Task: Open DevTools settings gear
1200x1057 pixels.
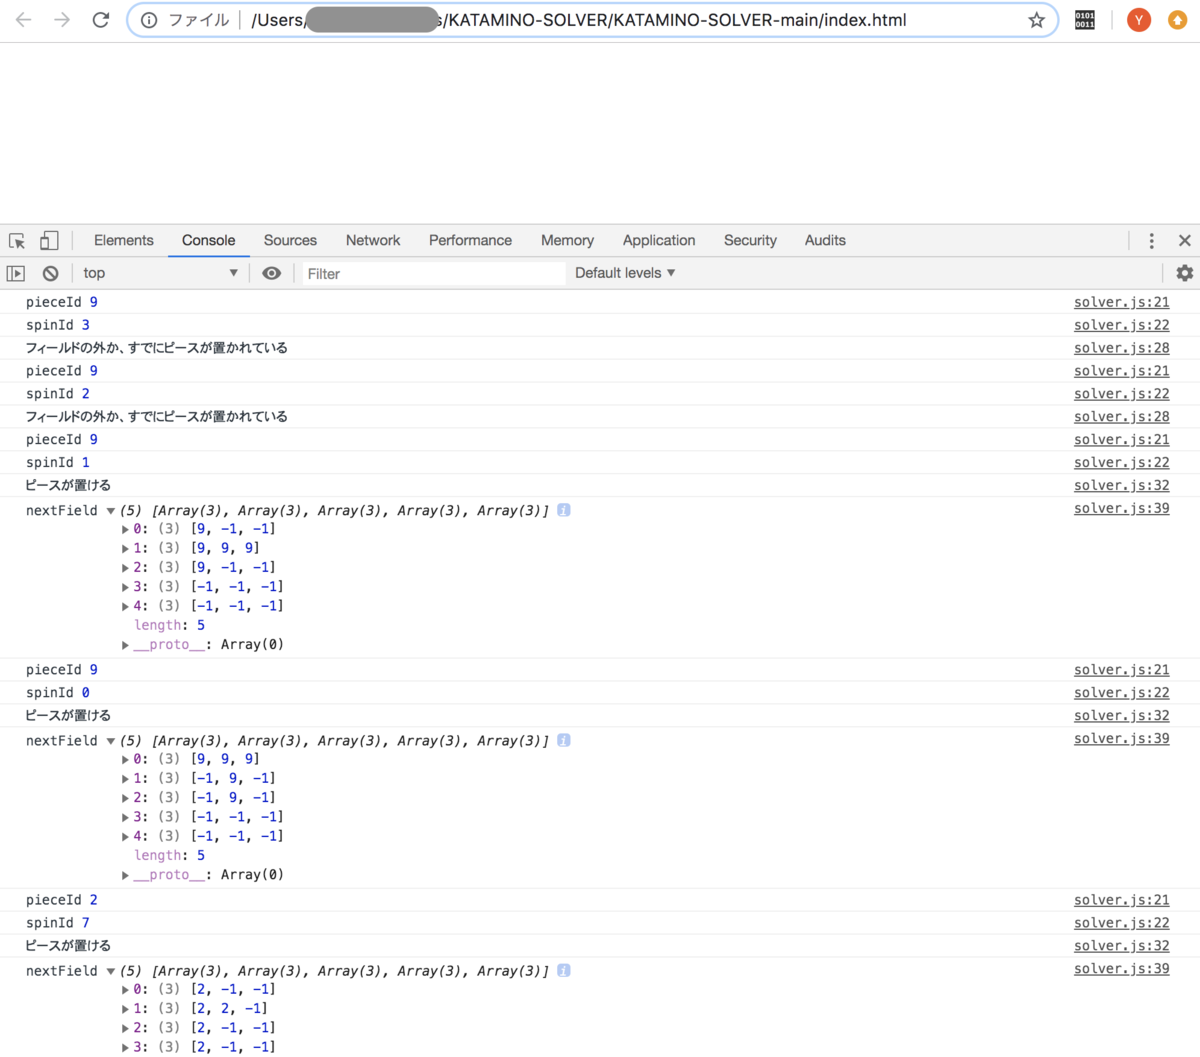Action: tap(1184, 272)
